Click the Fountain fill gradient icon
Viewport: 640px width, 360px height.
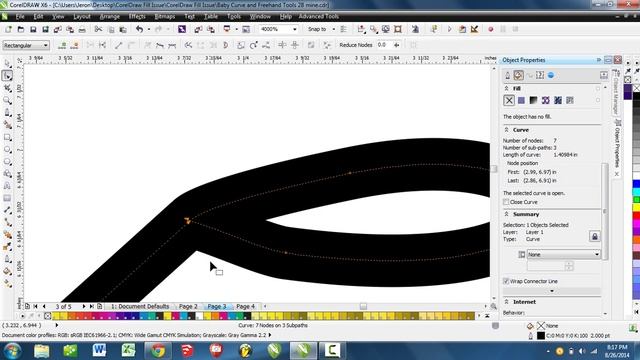533,100
